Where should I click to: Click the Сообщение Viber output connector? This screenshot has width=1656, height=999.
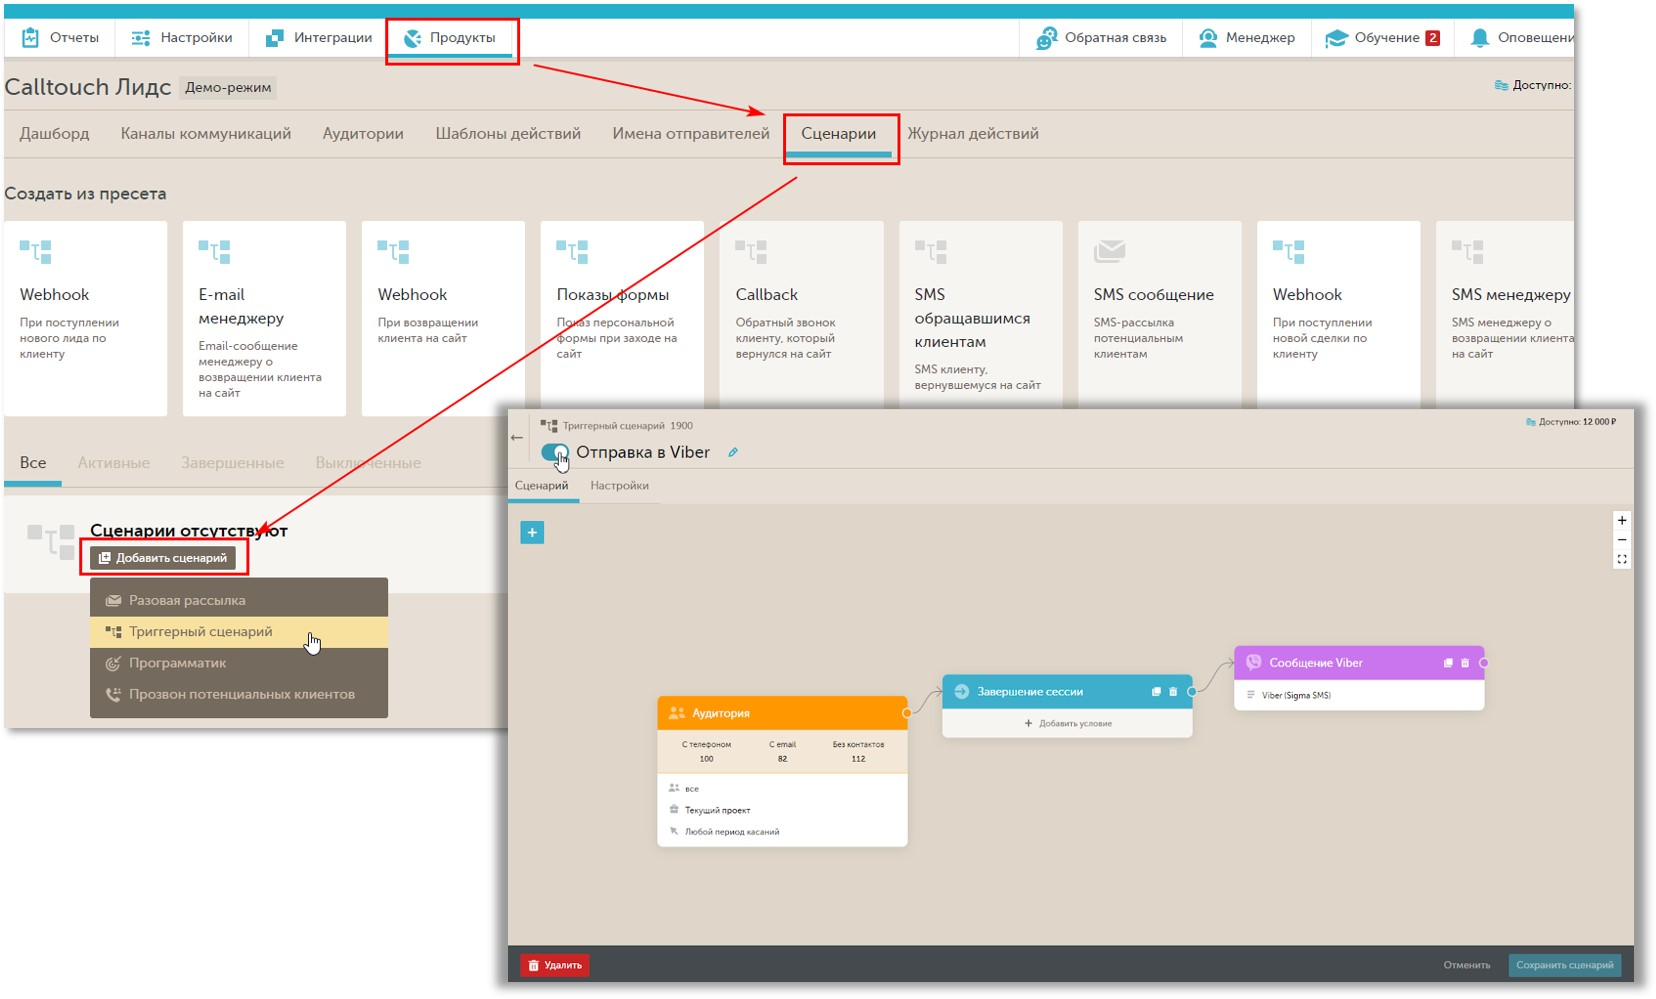(1484, 663)
